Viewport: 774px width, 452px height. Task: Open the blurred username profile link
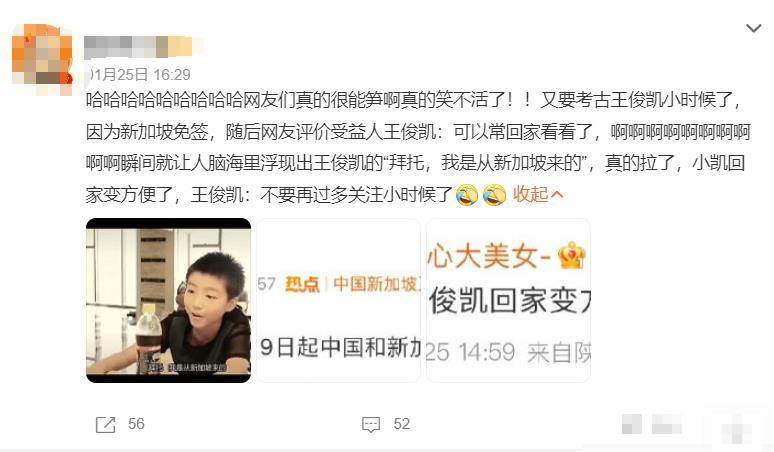(x=138, y=47)
